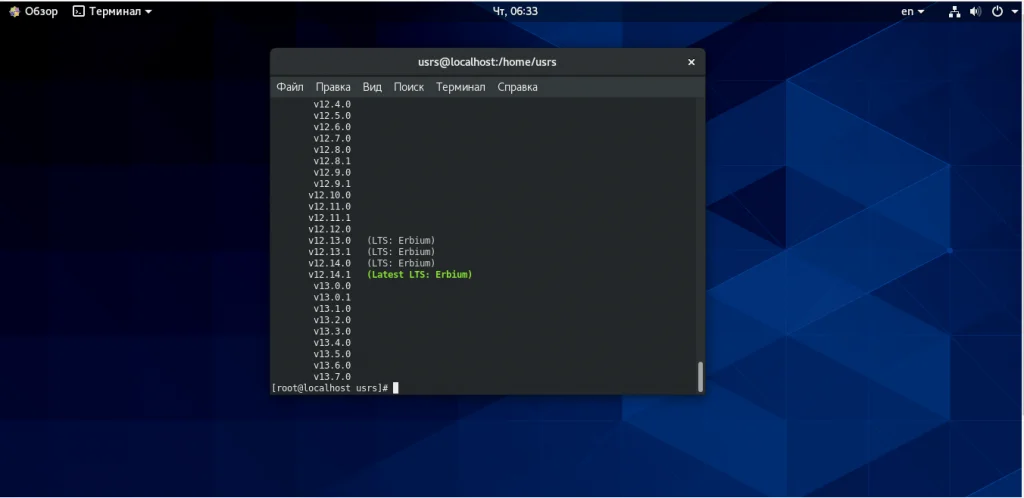
Task: Click the network connection icon
Action: click(x=955, y=11)
